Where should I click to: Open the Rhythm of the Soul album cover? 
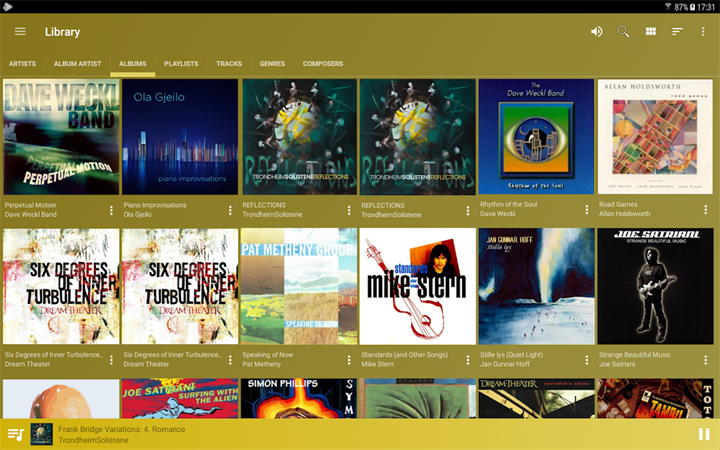pyautogui.click(x=536, y=136)
